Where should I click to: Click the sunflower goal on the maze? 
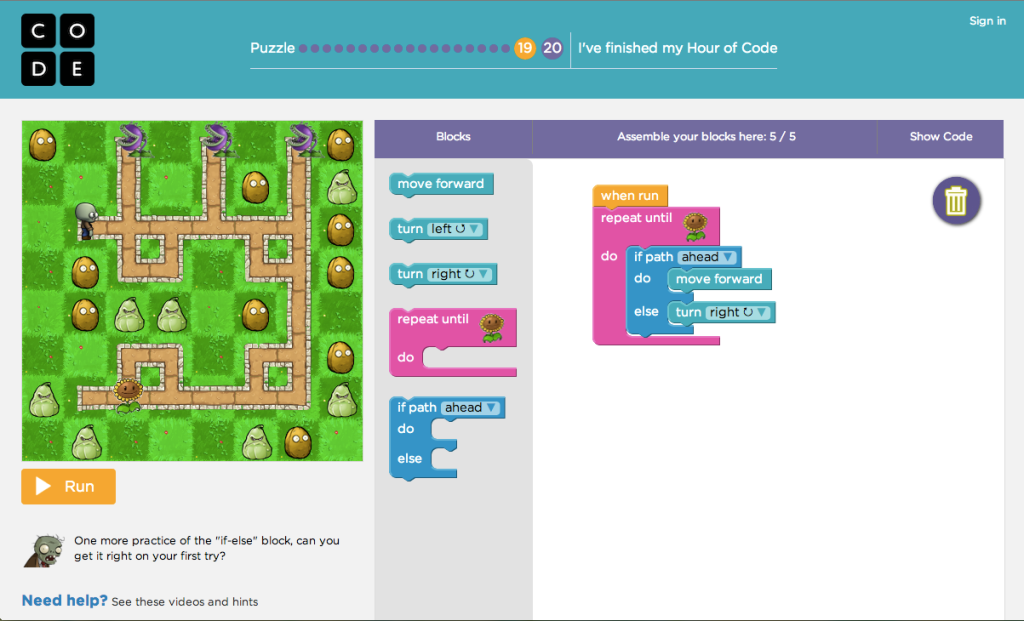[x=127, y=393]
